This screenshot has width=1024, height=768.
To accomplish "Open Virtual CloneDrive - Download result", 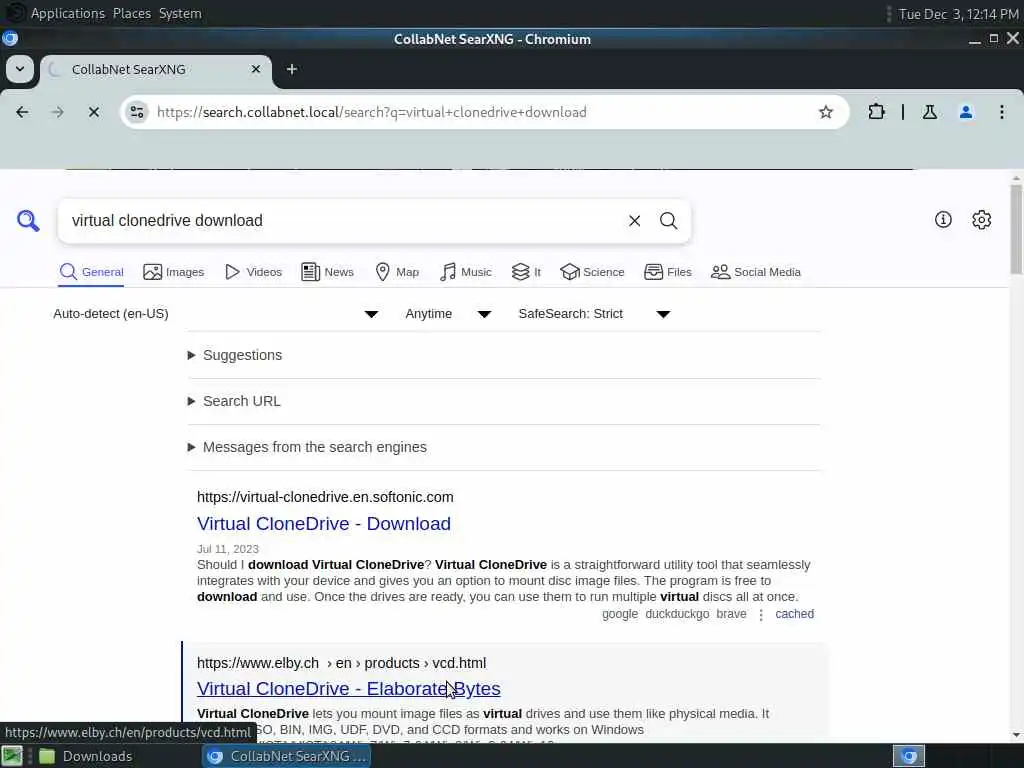I will 324,524.
